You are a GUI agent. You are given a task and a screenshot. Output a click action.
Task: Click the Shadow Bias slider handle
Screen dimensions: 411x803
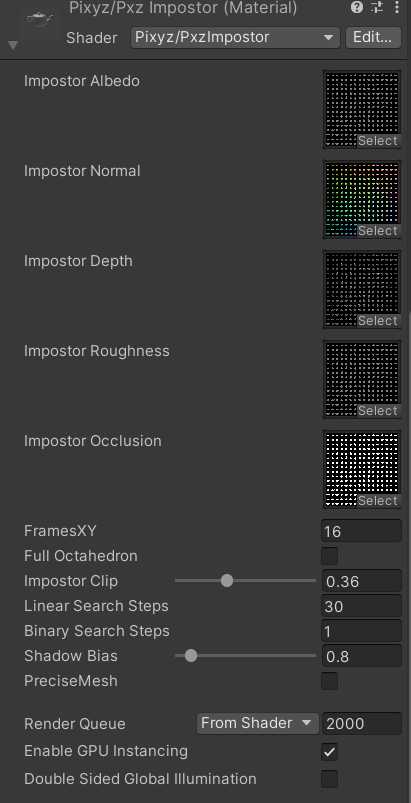(x=190, y=656)
